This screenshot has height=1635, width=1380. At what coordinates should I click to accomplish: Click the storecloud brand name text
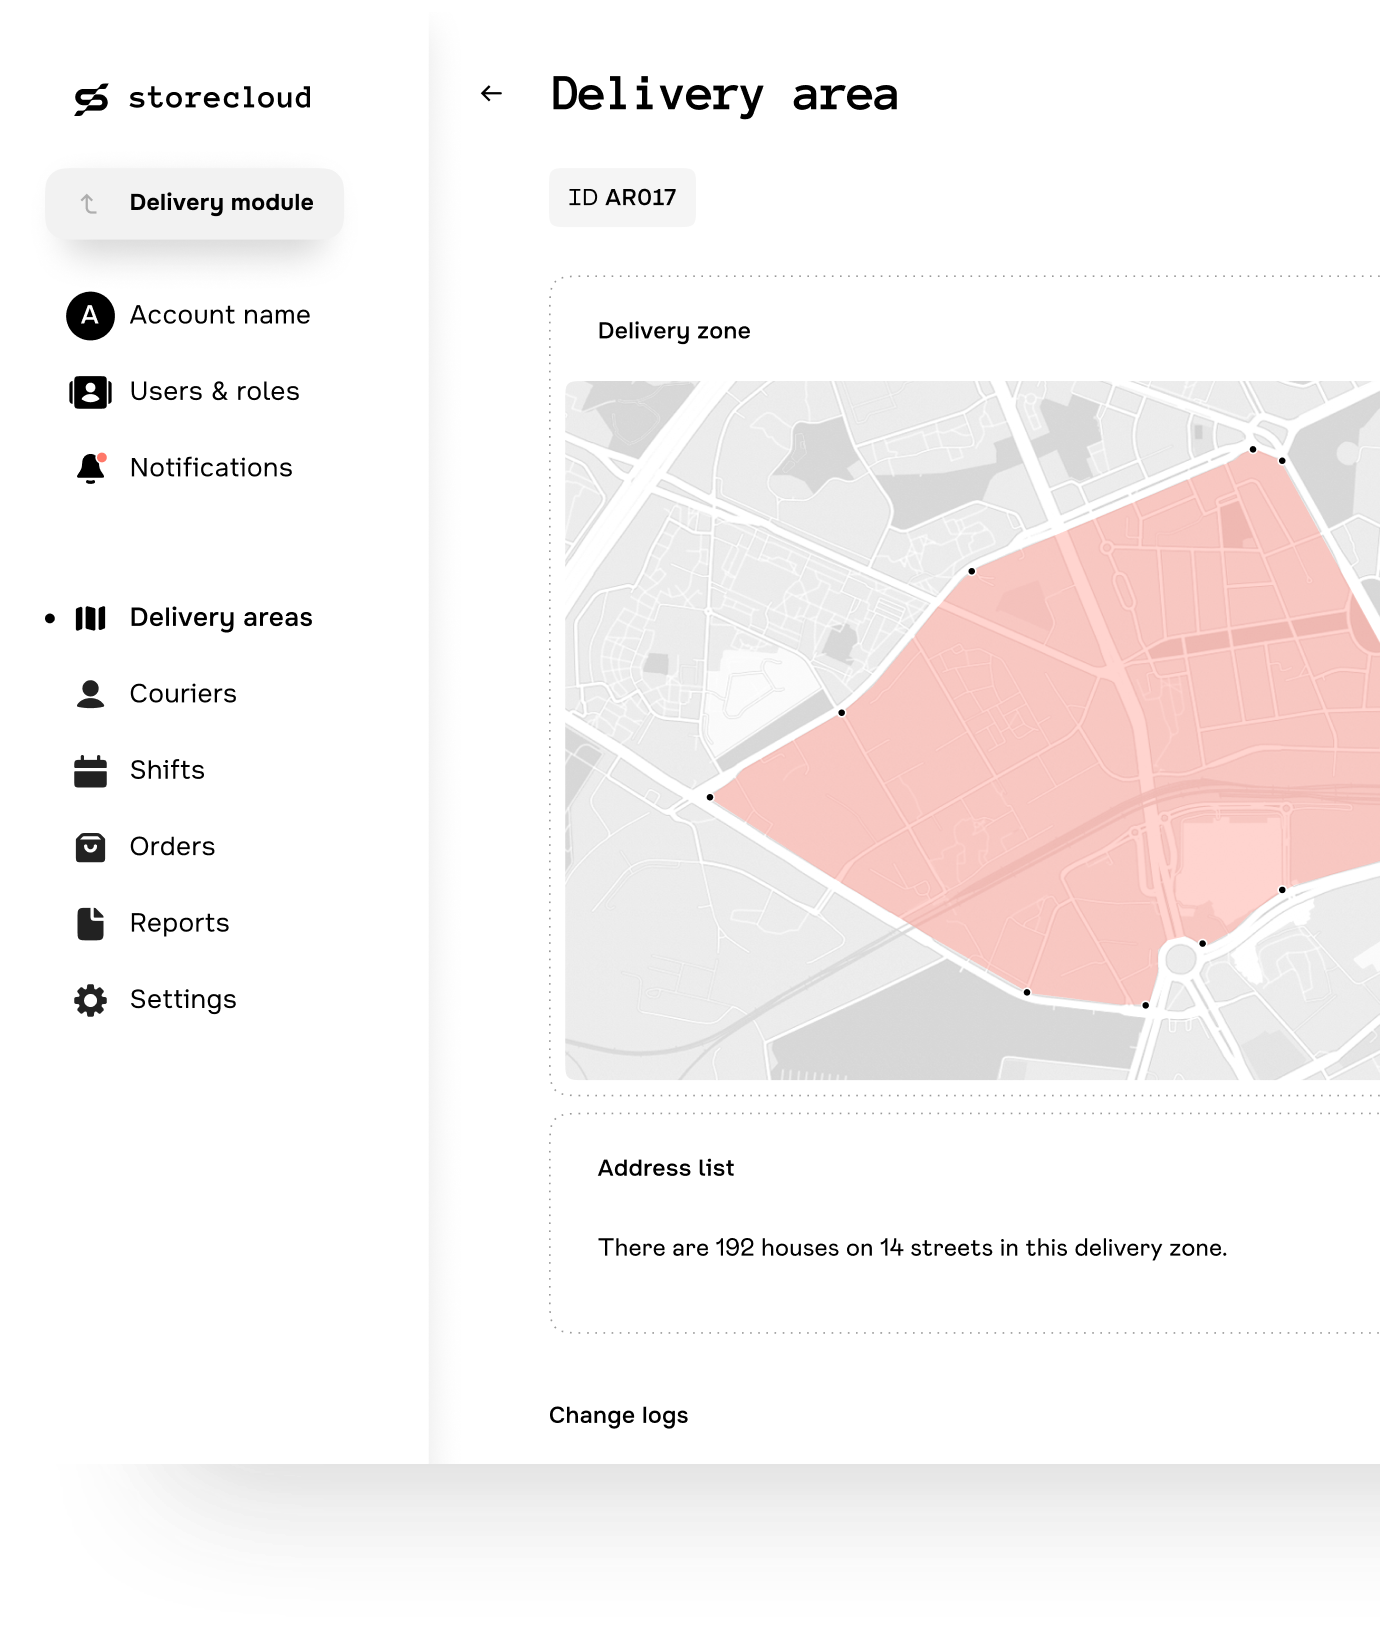point(220,98)
